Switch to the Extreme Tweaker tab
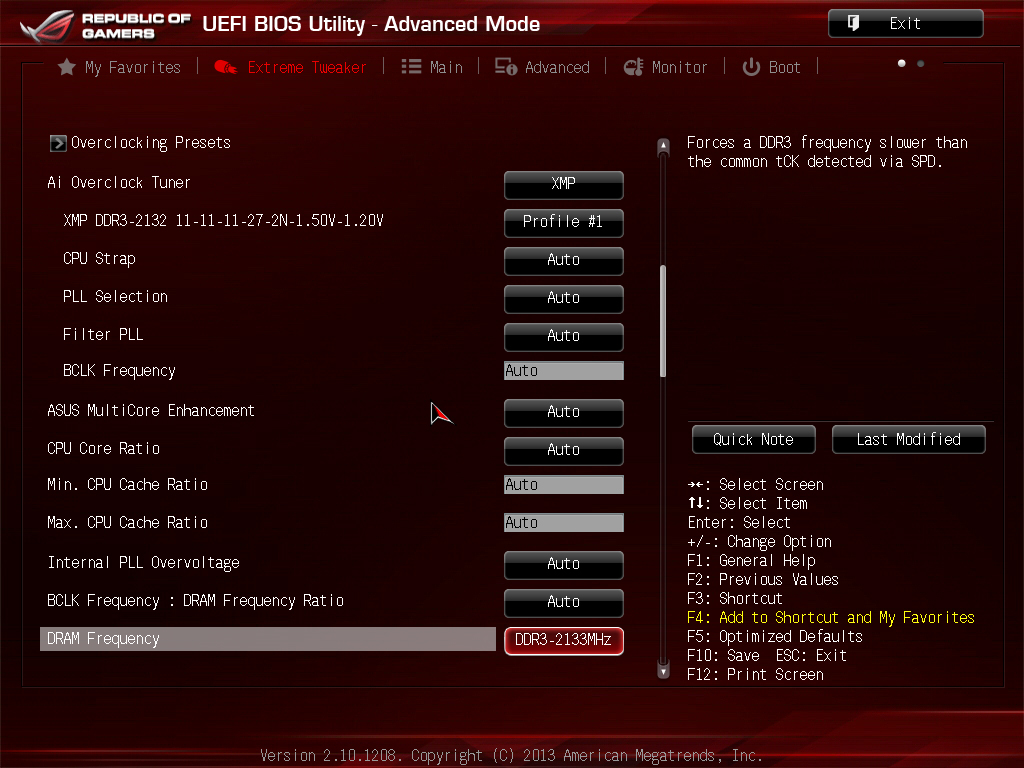The height and width of the screenshot is (768, 1024). pyautogui.click(x=291, y=67)
